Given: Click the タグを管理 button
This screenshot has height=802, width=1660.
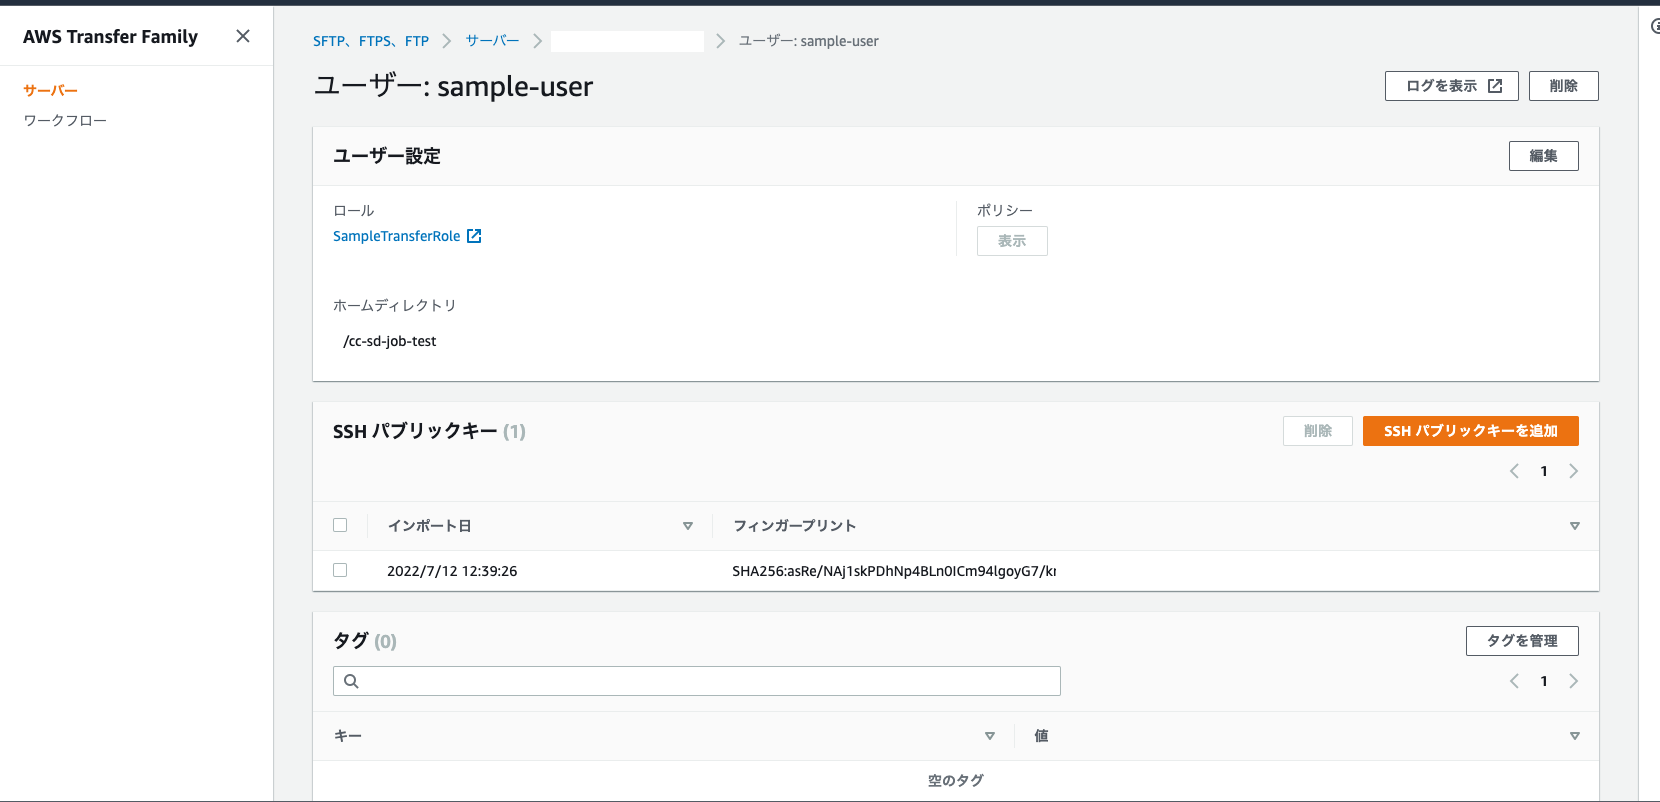Looking at the screenshot, I should (1522, 641).
